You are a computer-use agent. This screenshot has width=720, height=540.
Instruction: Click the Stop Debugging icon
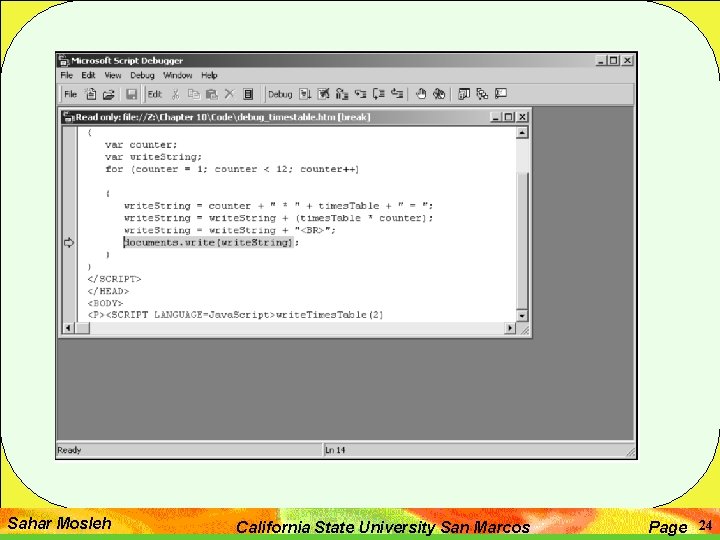pos(323,94)
